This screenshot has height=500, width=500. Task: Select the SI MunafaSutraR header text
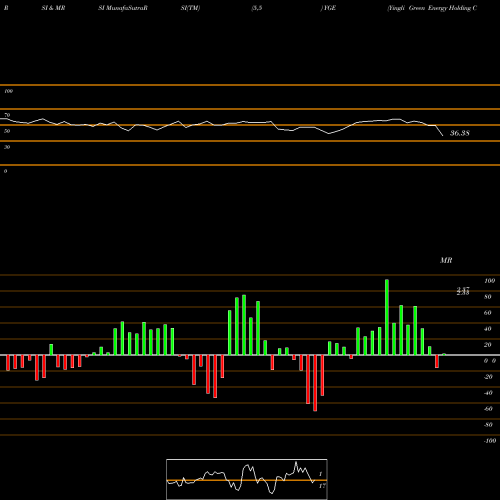coord(123,8)
